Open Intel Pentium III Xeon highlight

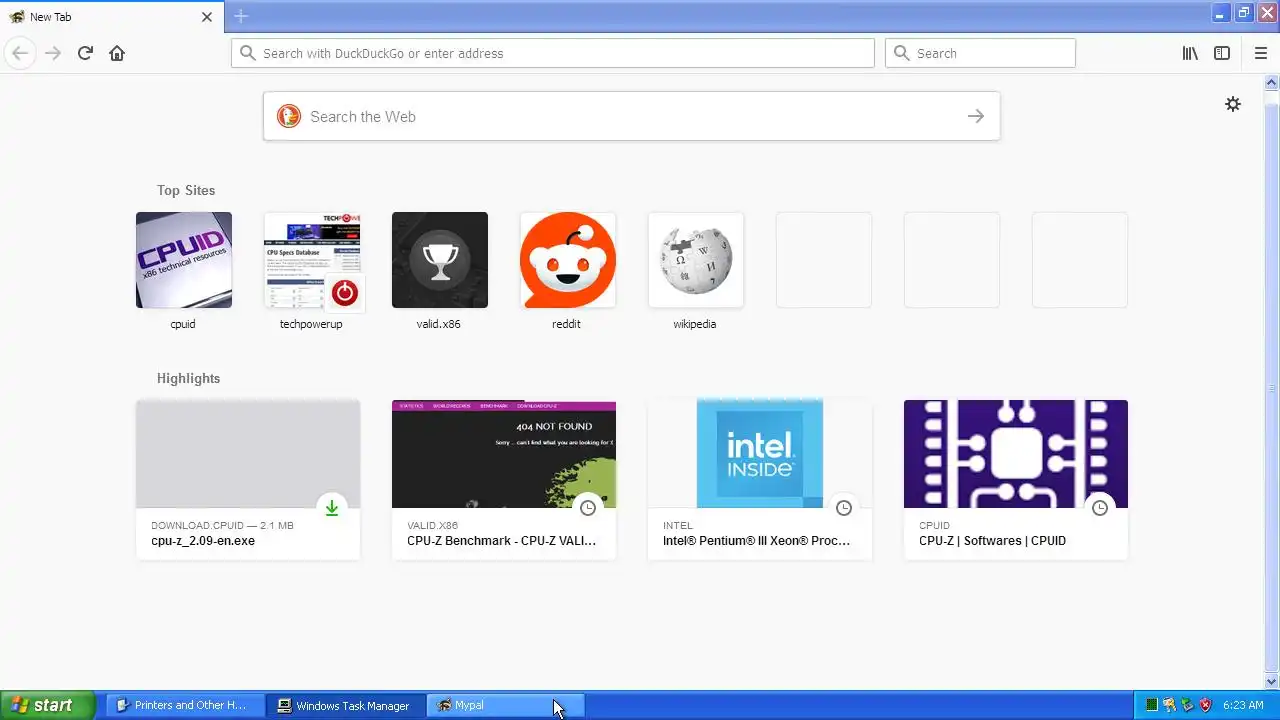coord(760,479)
